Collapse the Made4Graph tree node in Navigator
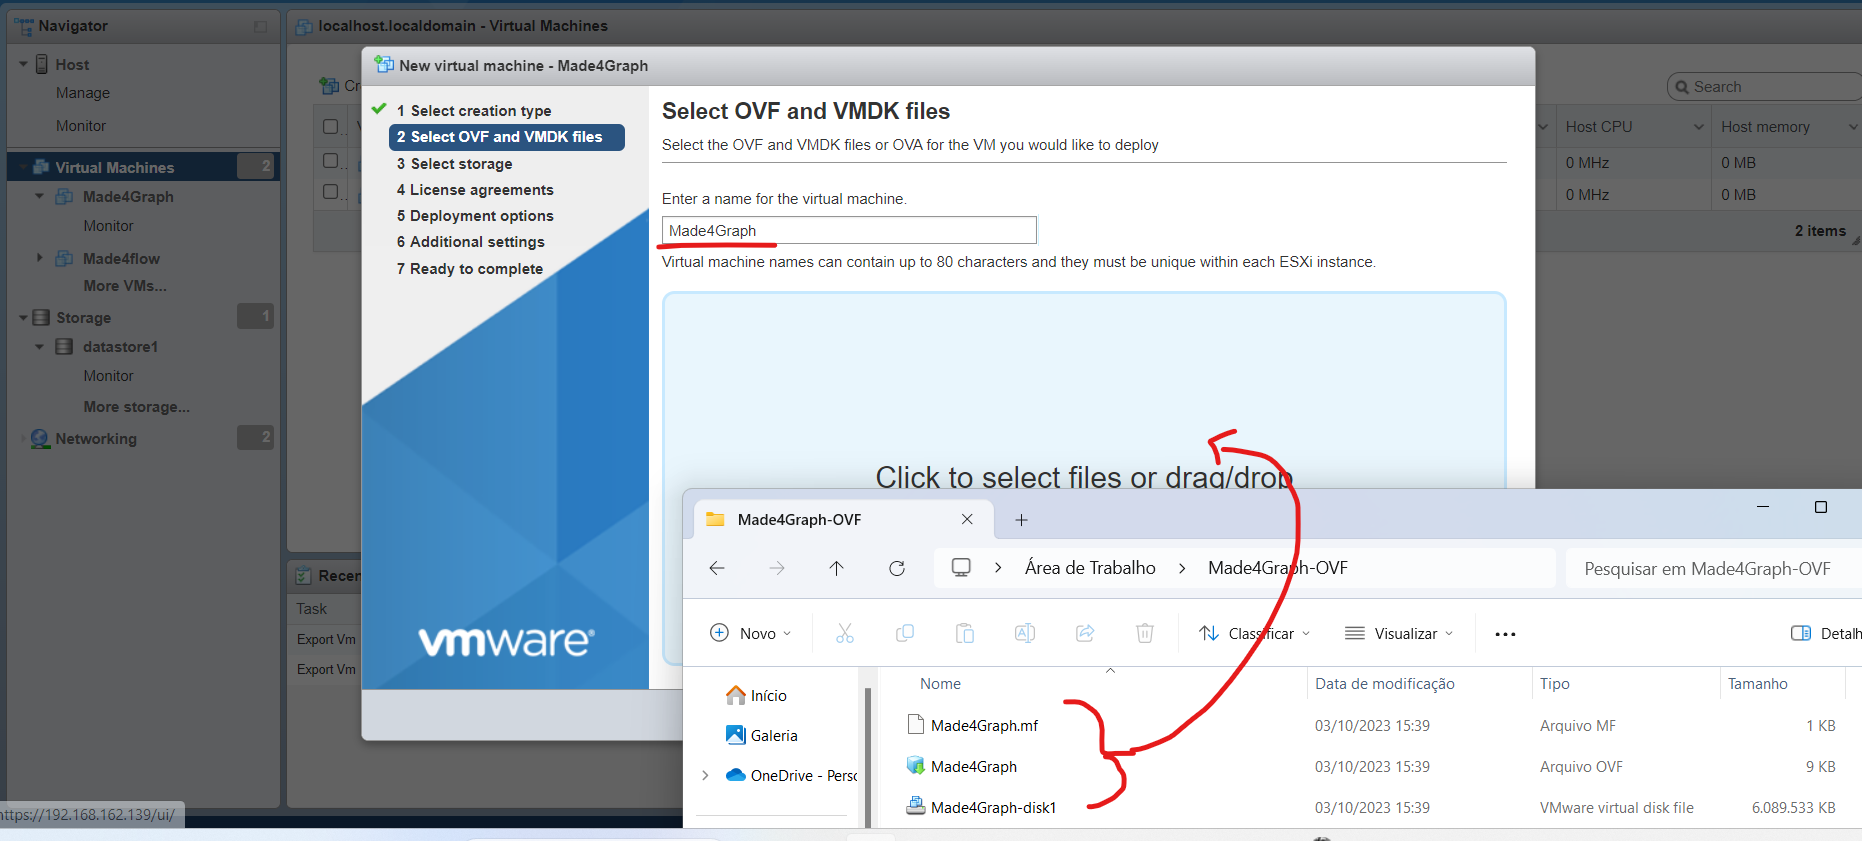Screen dimensions: 1862x841 pyautogui.click(x=40, y=197)
